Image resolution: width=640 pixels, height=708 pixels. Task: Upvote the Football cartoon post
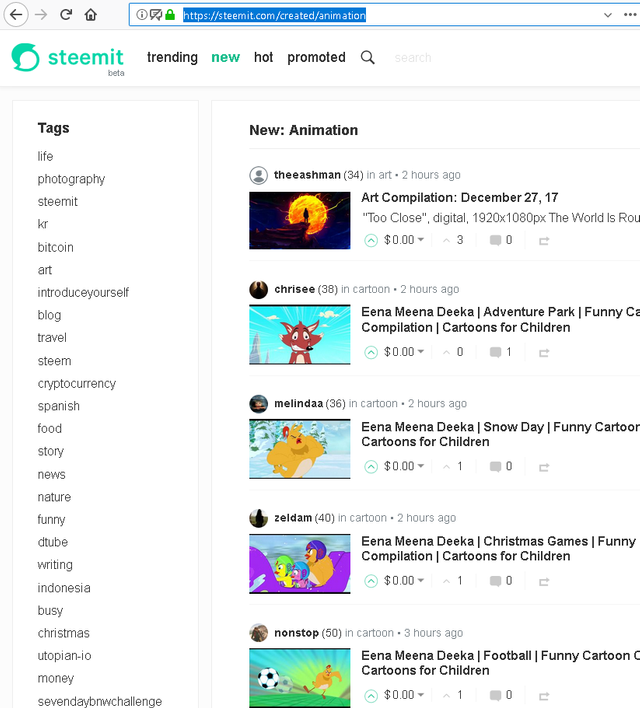click(371, 695)
